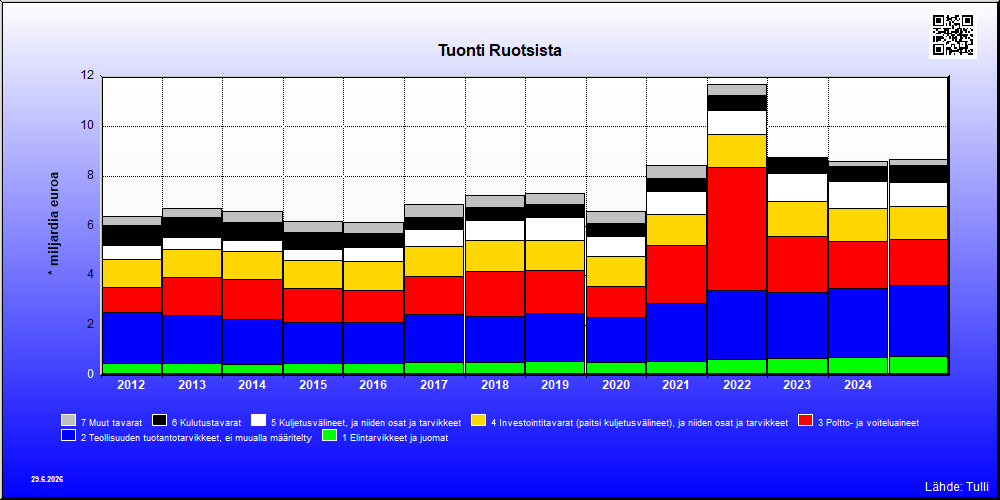1000x500 pixels.
Task: Click the white transport segment of the 2019 bar
Action: tap(555, 229)
